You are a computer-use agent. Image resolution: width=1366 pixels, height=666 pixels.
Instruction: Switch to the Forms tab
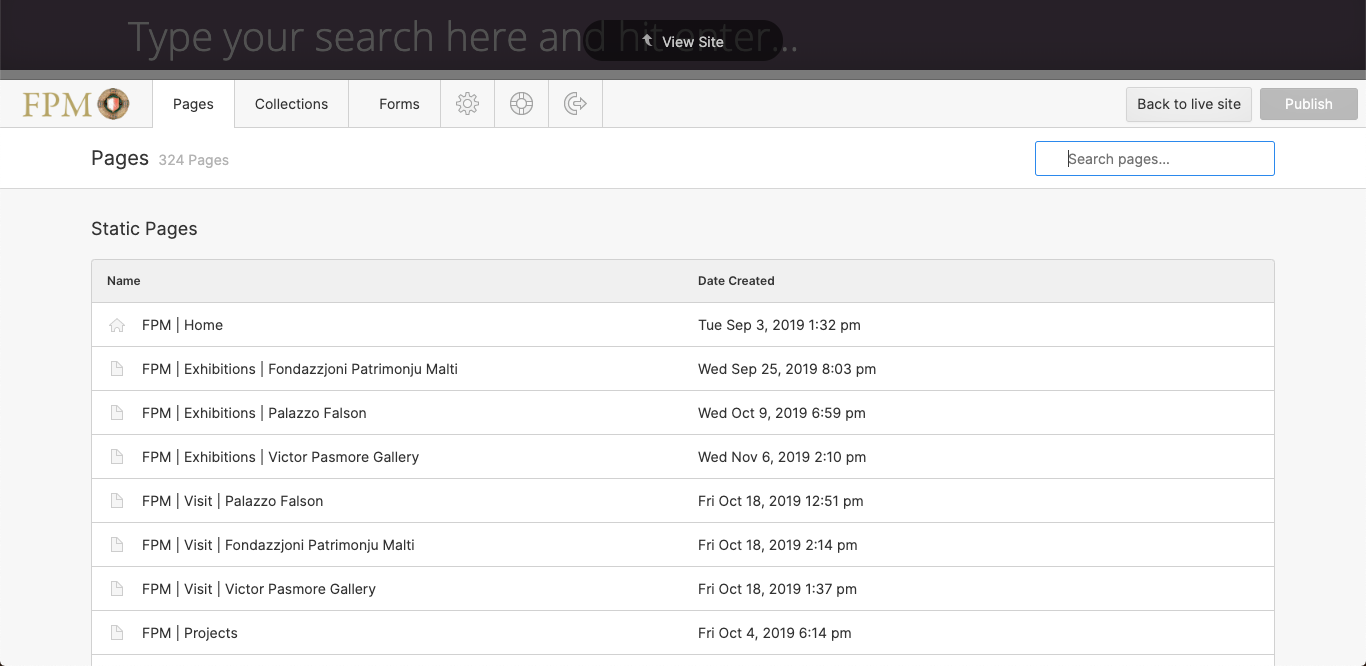pyautogui.click(x=399, y=104)
